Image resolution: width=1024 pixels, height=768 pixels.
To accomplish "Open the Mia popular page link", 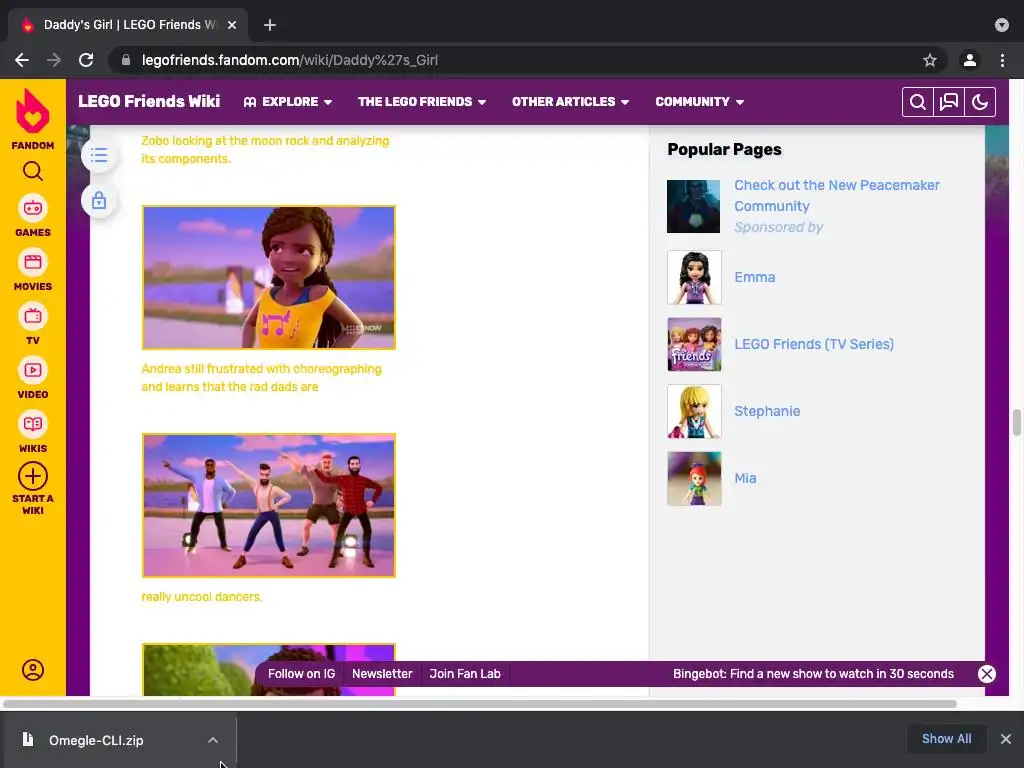I will pos(745,478).
